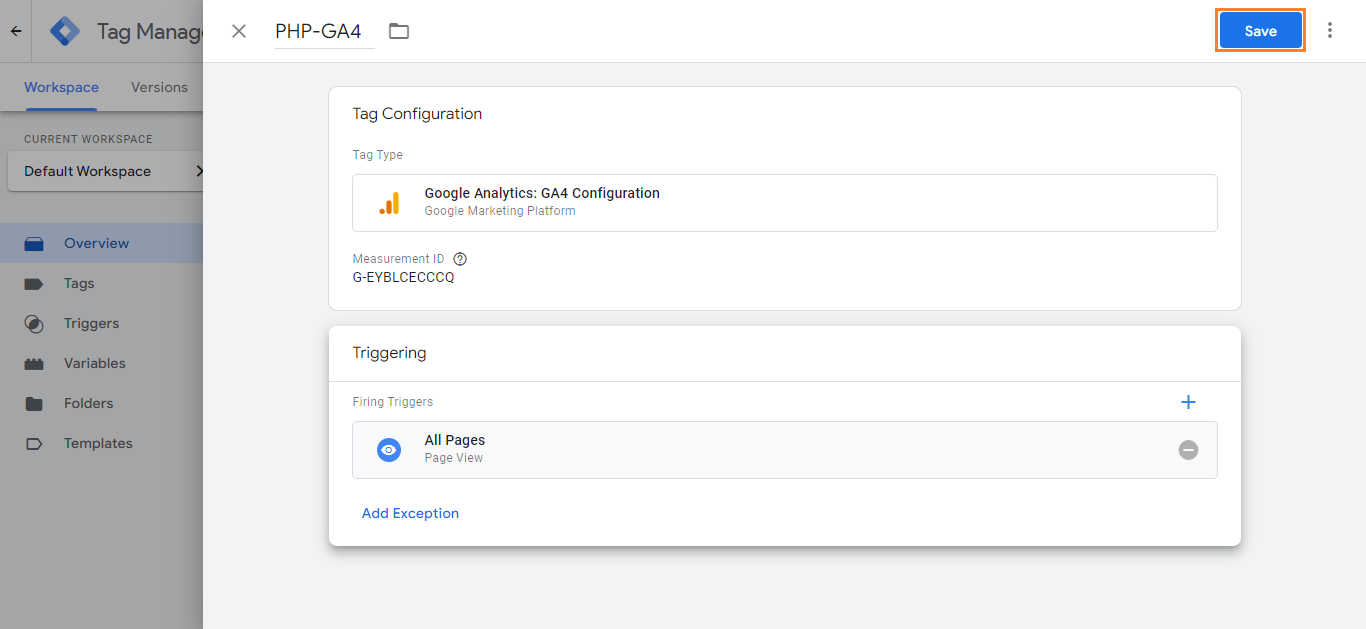Remove the All Pages trigger with the minus icon

[x=1188, y=449]
